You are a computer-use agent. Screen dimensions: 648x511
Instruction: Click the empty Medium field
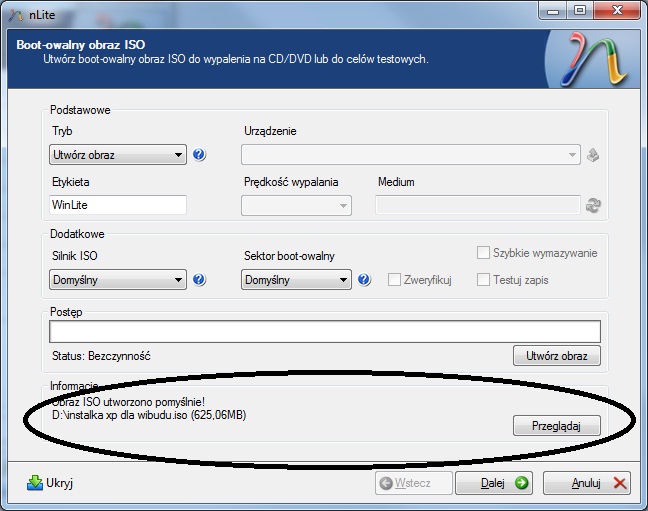coord(478,205)
